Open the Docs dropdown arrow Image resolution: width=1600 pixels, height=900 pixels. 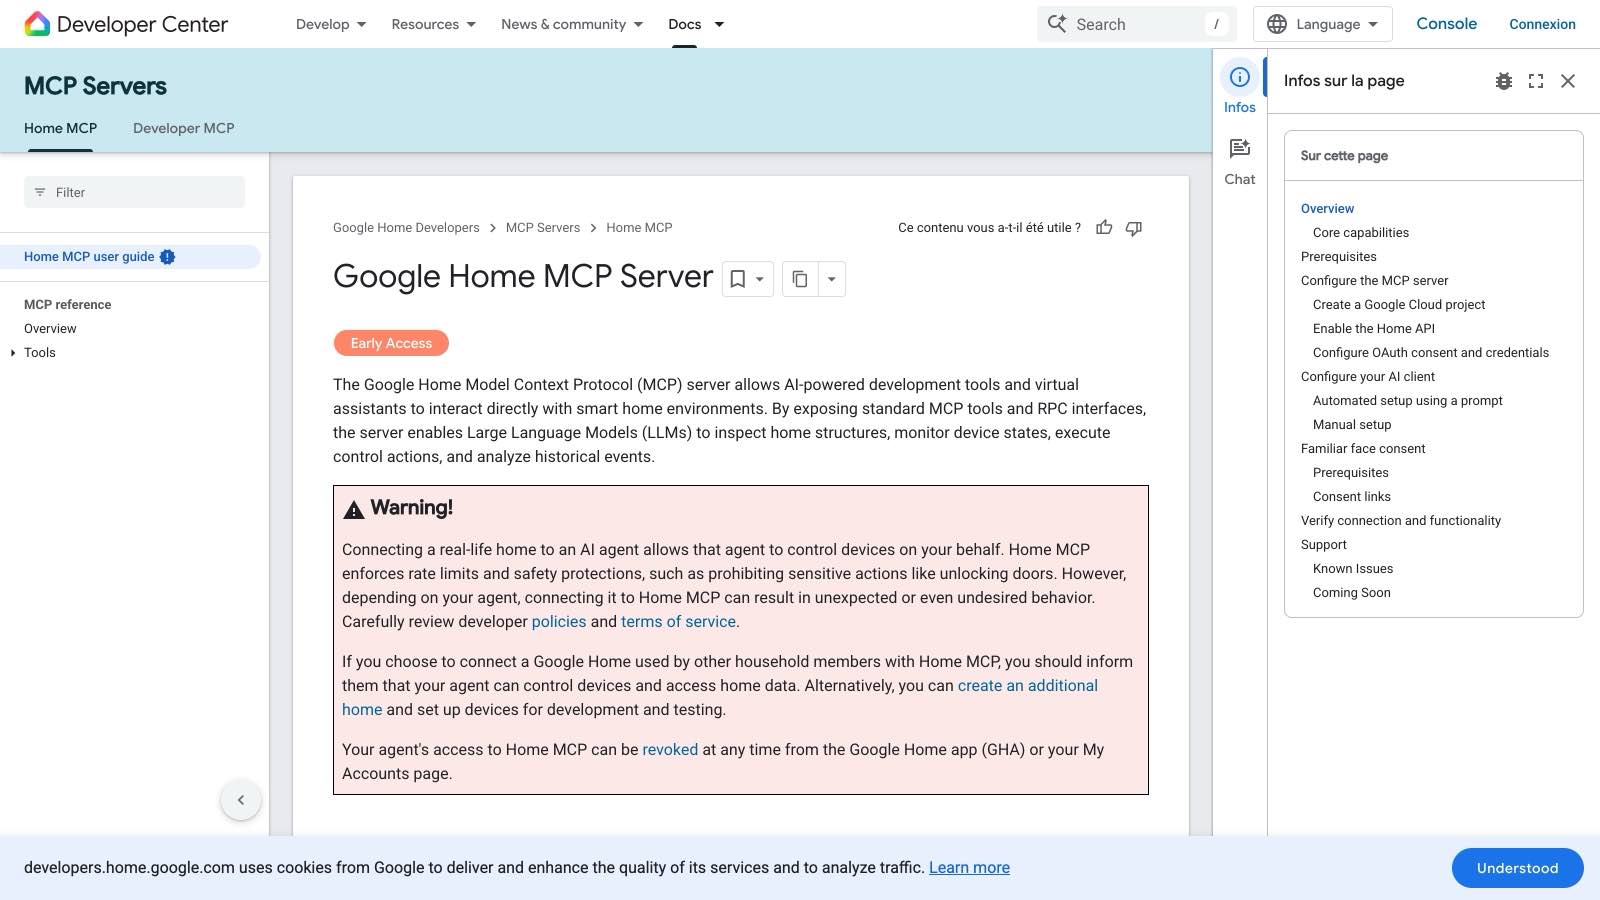[x=719, y=24]
